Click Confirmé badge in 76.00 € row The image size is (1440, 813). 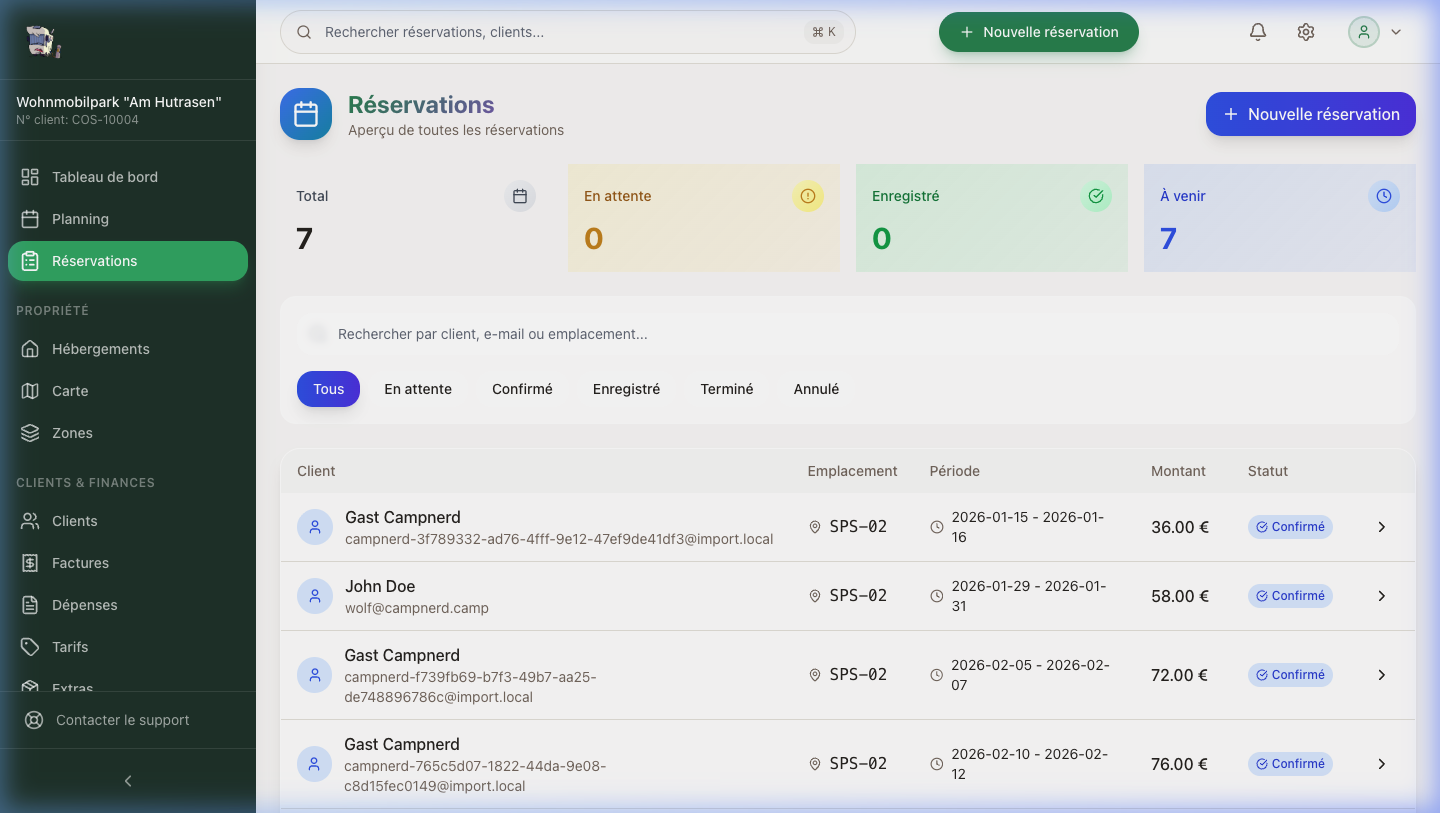[x=1290, y=764]
